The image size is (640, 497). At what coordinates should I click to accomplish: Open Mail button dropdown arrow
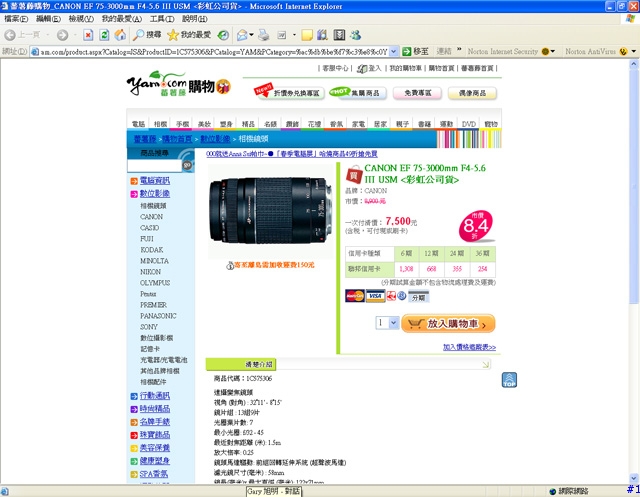tap(251, 35)
